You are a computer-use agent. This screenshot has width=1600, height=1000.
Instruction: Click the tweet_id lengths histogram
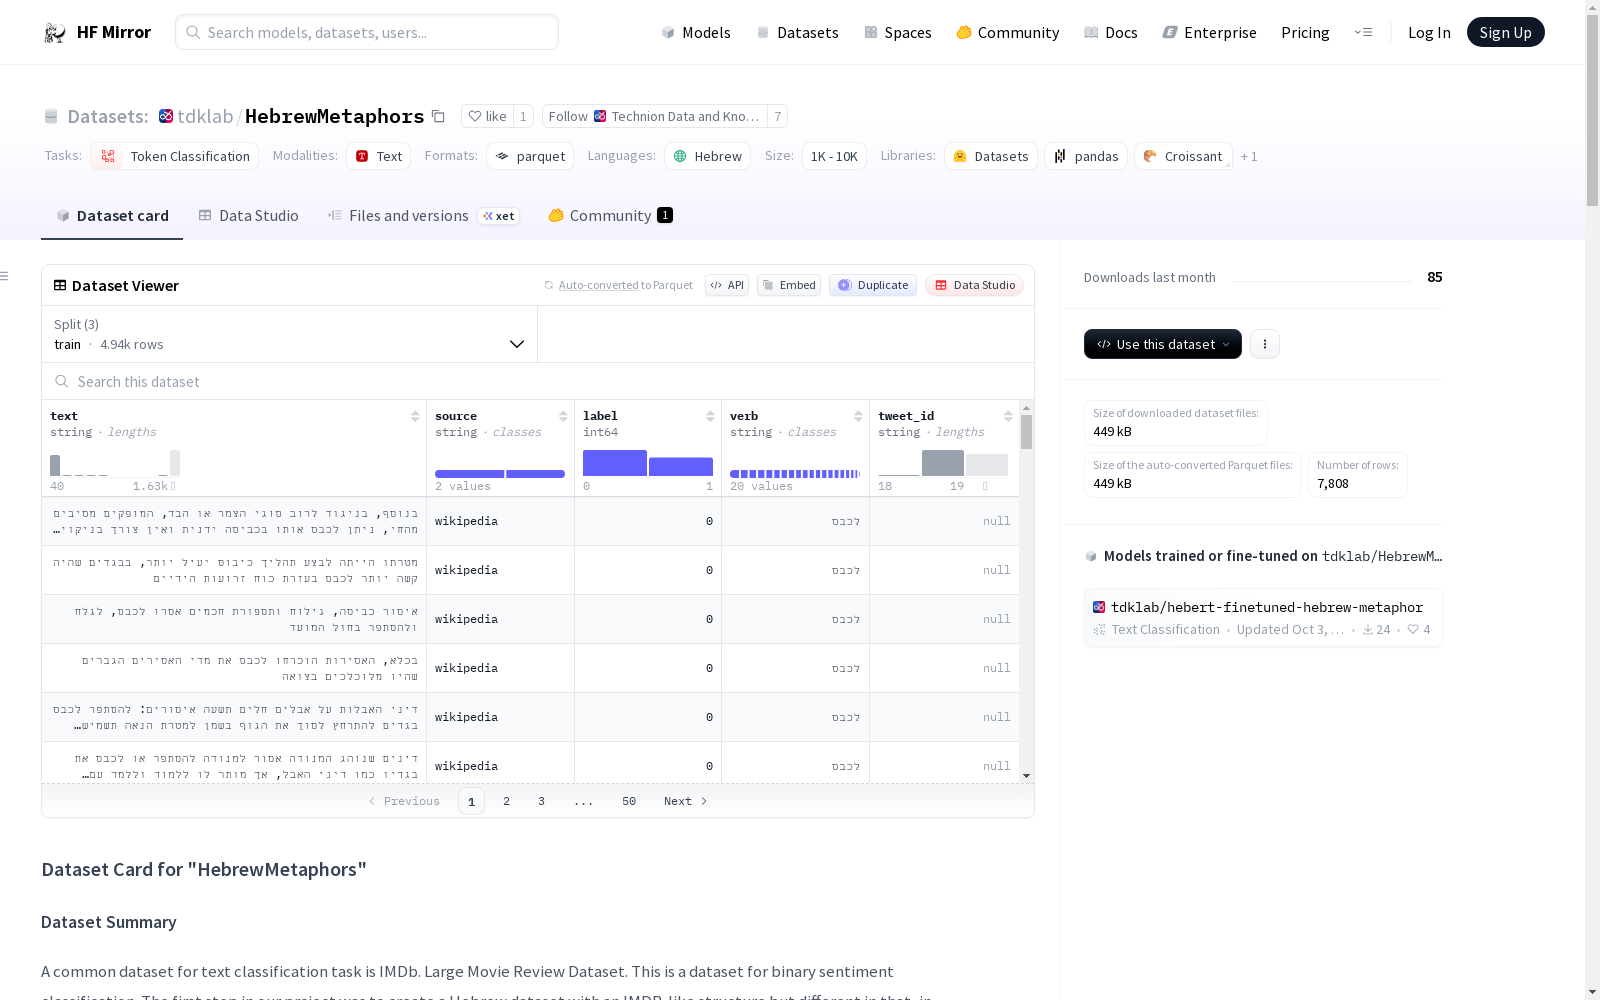tap(943, 463)
